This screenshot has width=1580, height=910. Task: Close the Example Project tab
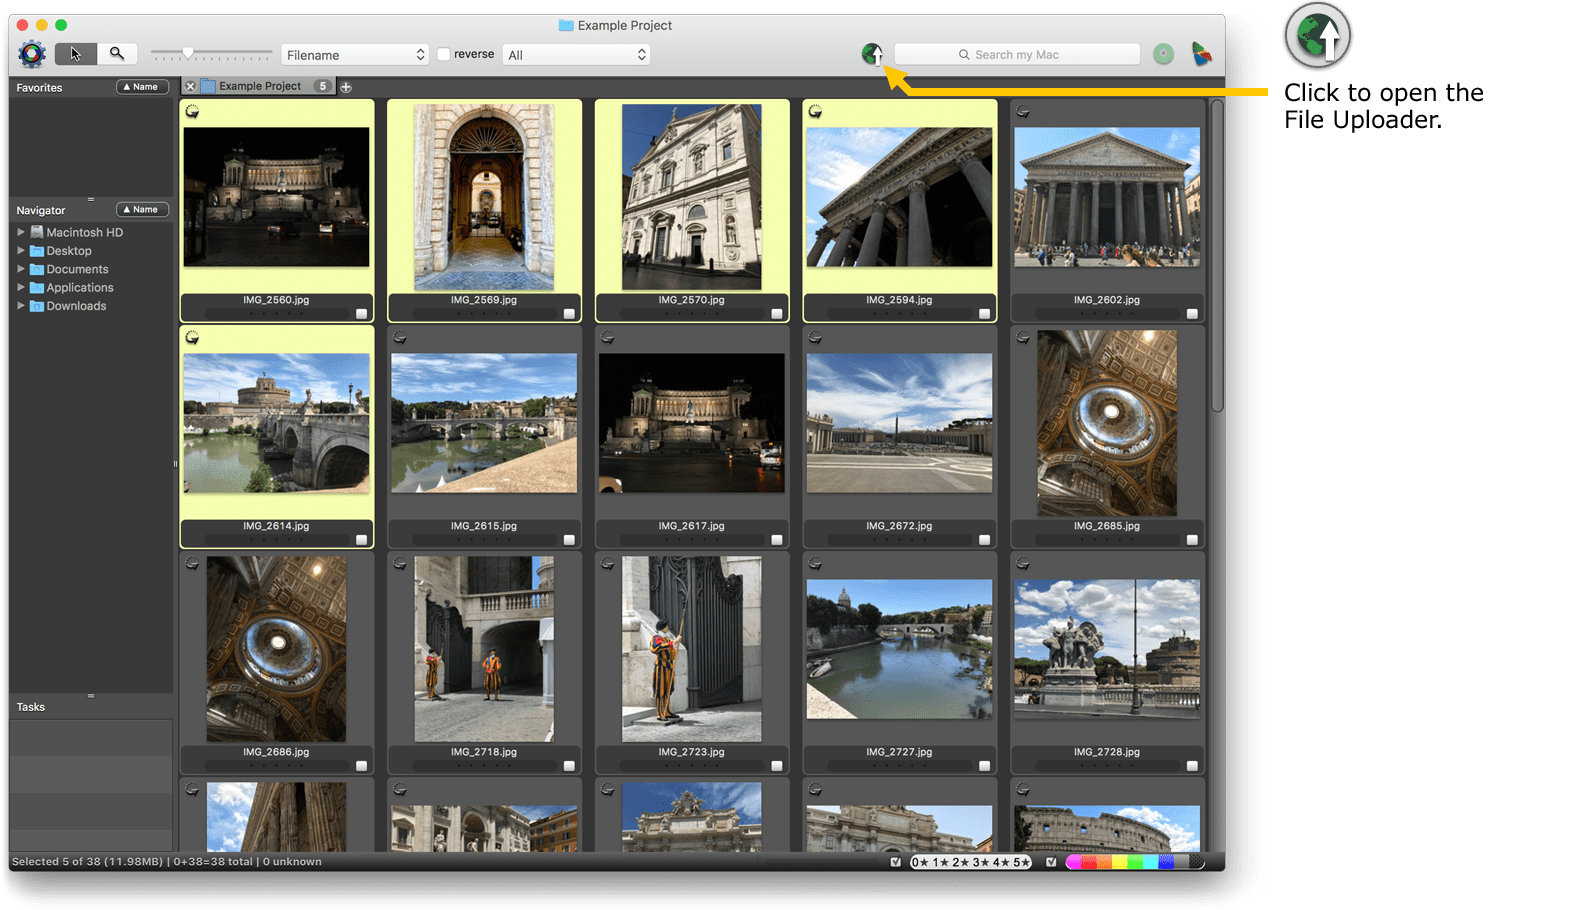click(x=190, y=87)
